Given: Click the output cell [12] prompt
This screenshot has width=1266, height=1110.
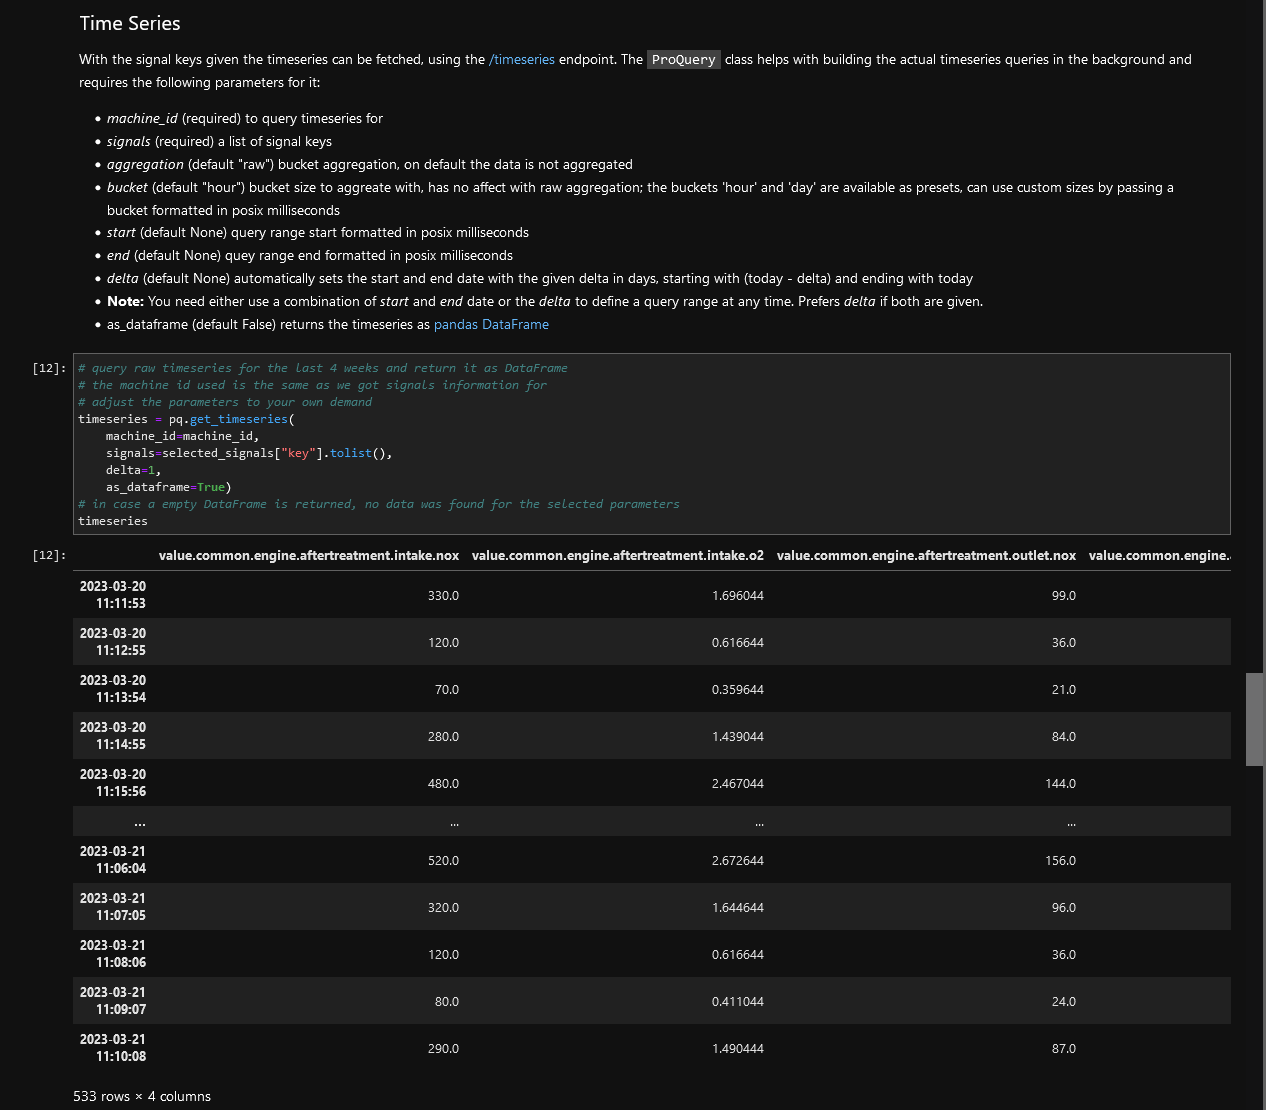Looking at the screenshot, I should point(49,555).
